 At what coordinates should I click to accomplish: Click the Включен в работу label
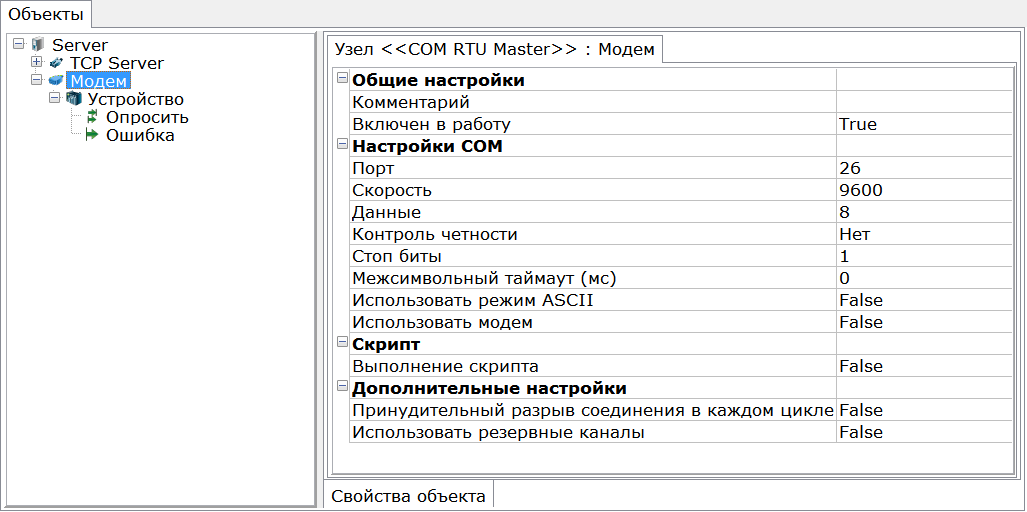(431, 124)
